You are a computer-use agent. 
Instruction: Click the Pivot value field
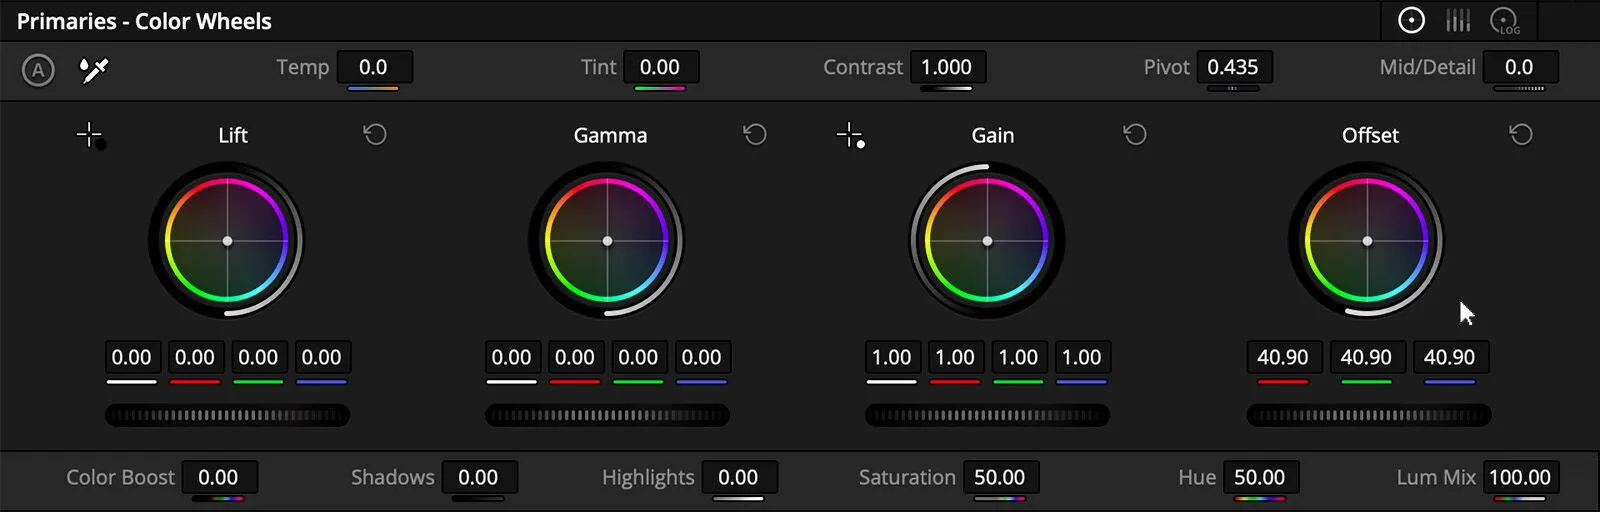click(1233, 67)
